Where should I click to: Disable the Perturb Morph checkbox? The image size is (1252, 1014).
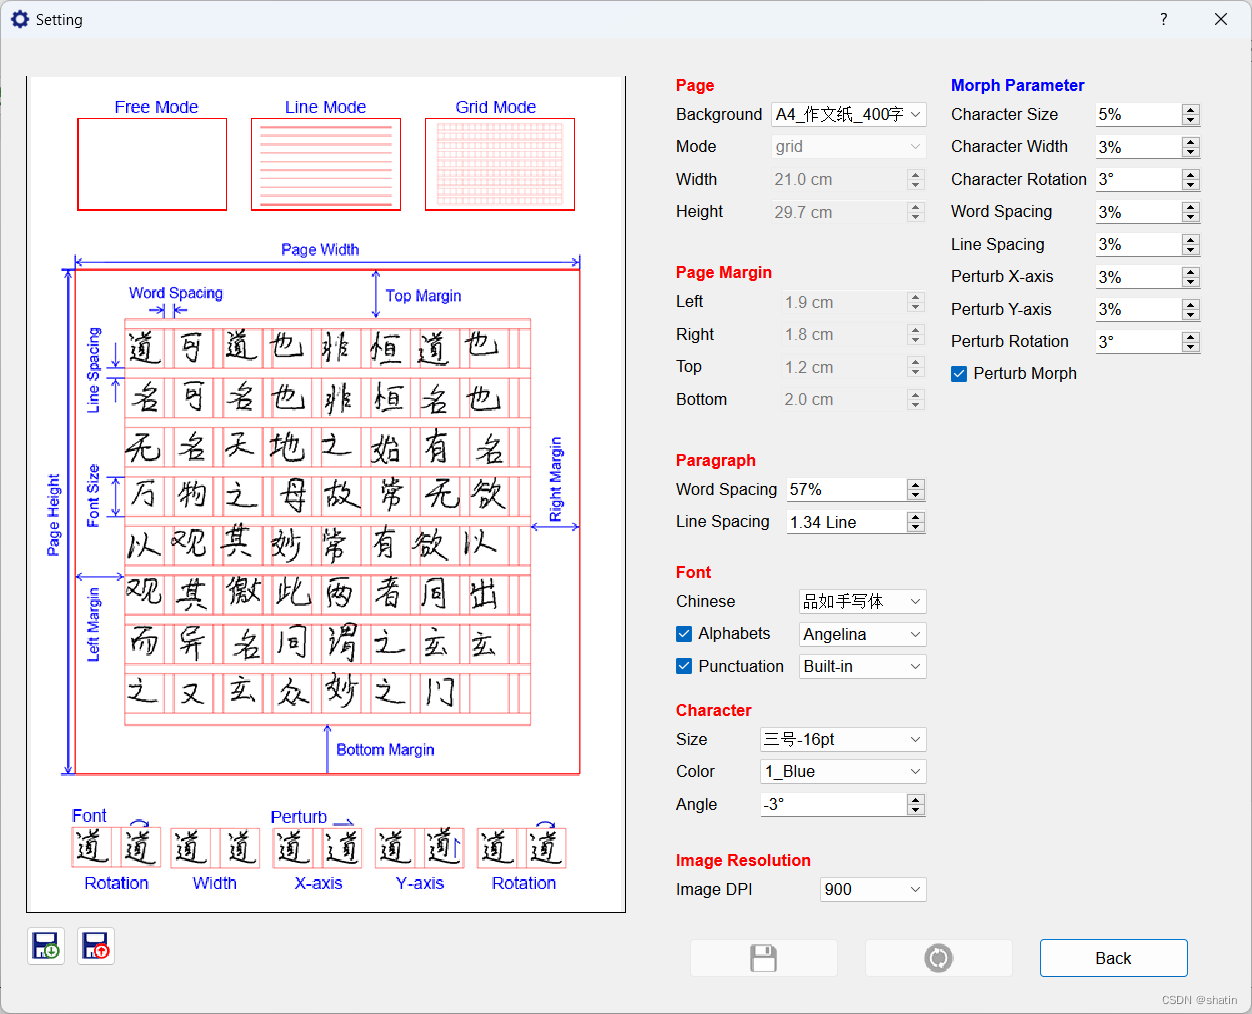coord(959,374)
